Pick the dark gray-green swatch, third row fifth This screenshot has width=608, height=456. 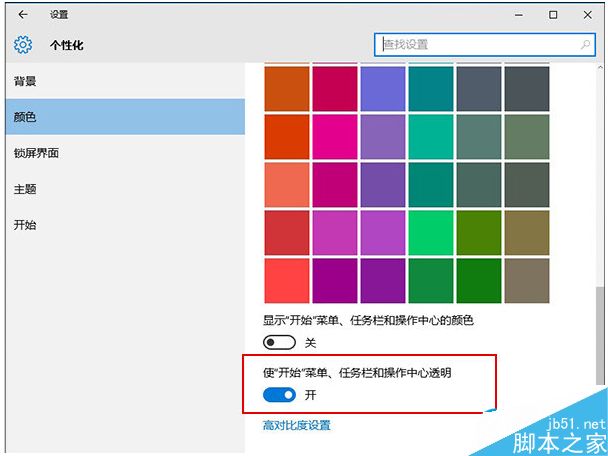tap(479, 185)
